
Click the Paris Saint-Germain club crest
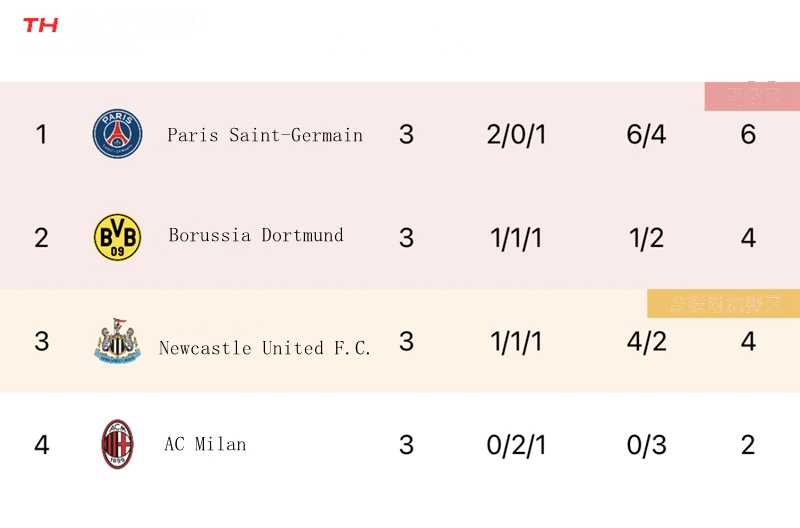[x=117, y=134]
